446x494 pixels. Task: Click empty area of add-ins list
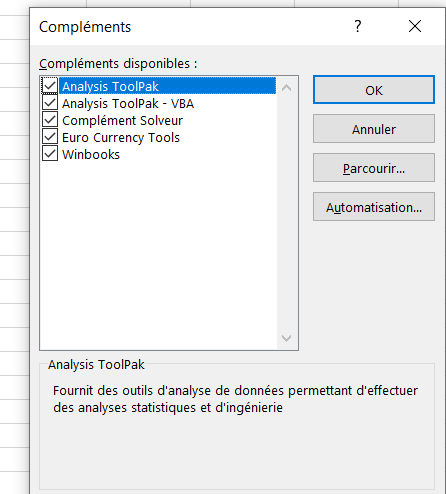pyautogui.click(x=158, y=253)
